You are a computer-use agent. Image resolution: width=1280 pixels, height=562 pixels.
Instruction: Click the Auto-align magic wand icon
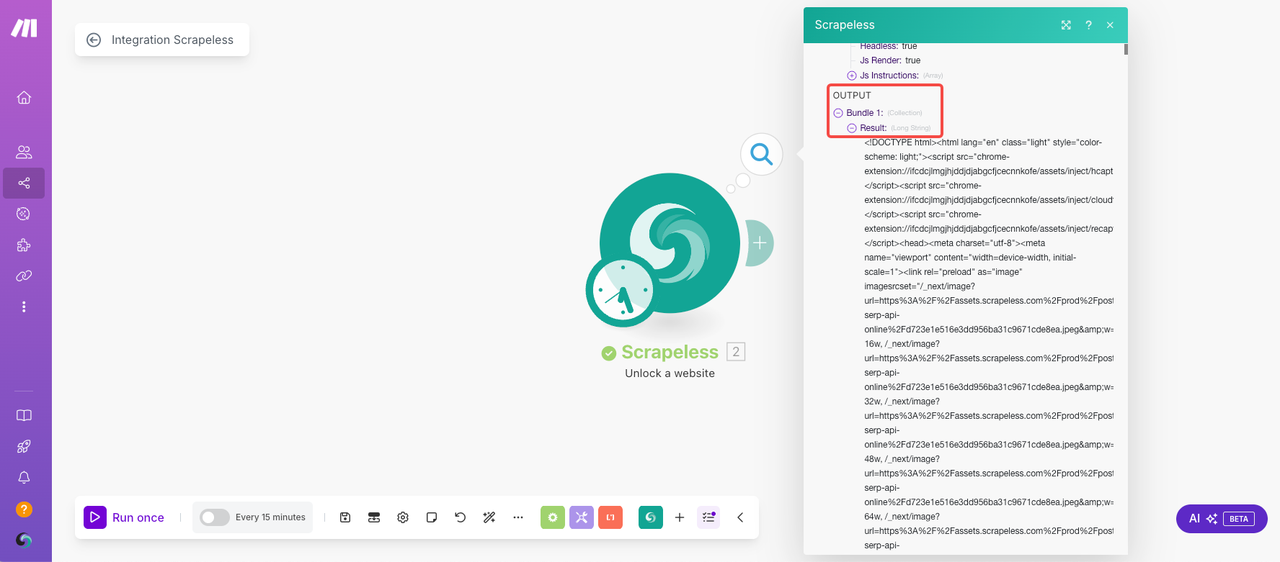click(x=489, y=517)
